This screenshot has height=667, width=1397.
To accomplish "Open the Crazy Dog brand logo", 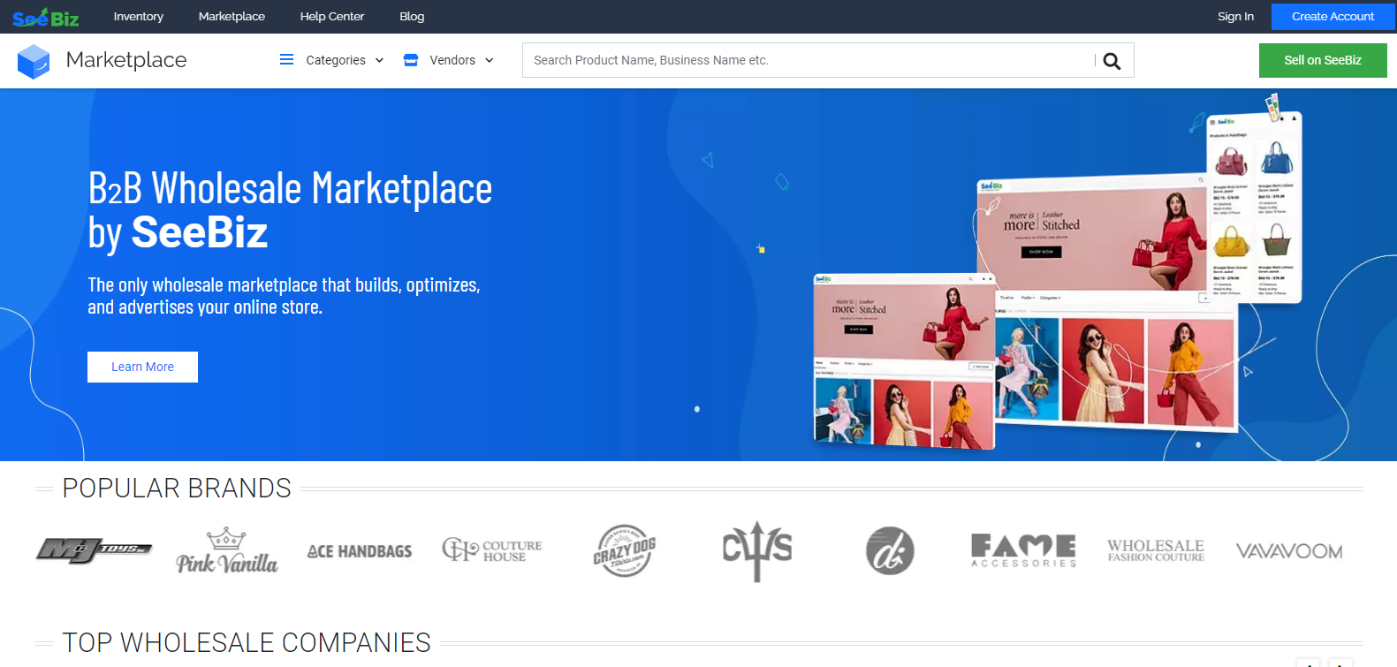I will (624, 551).
